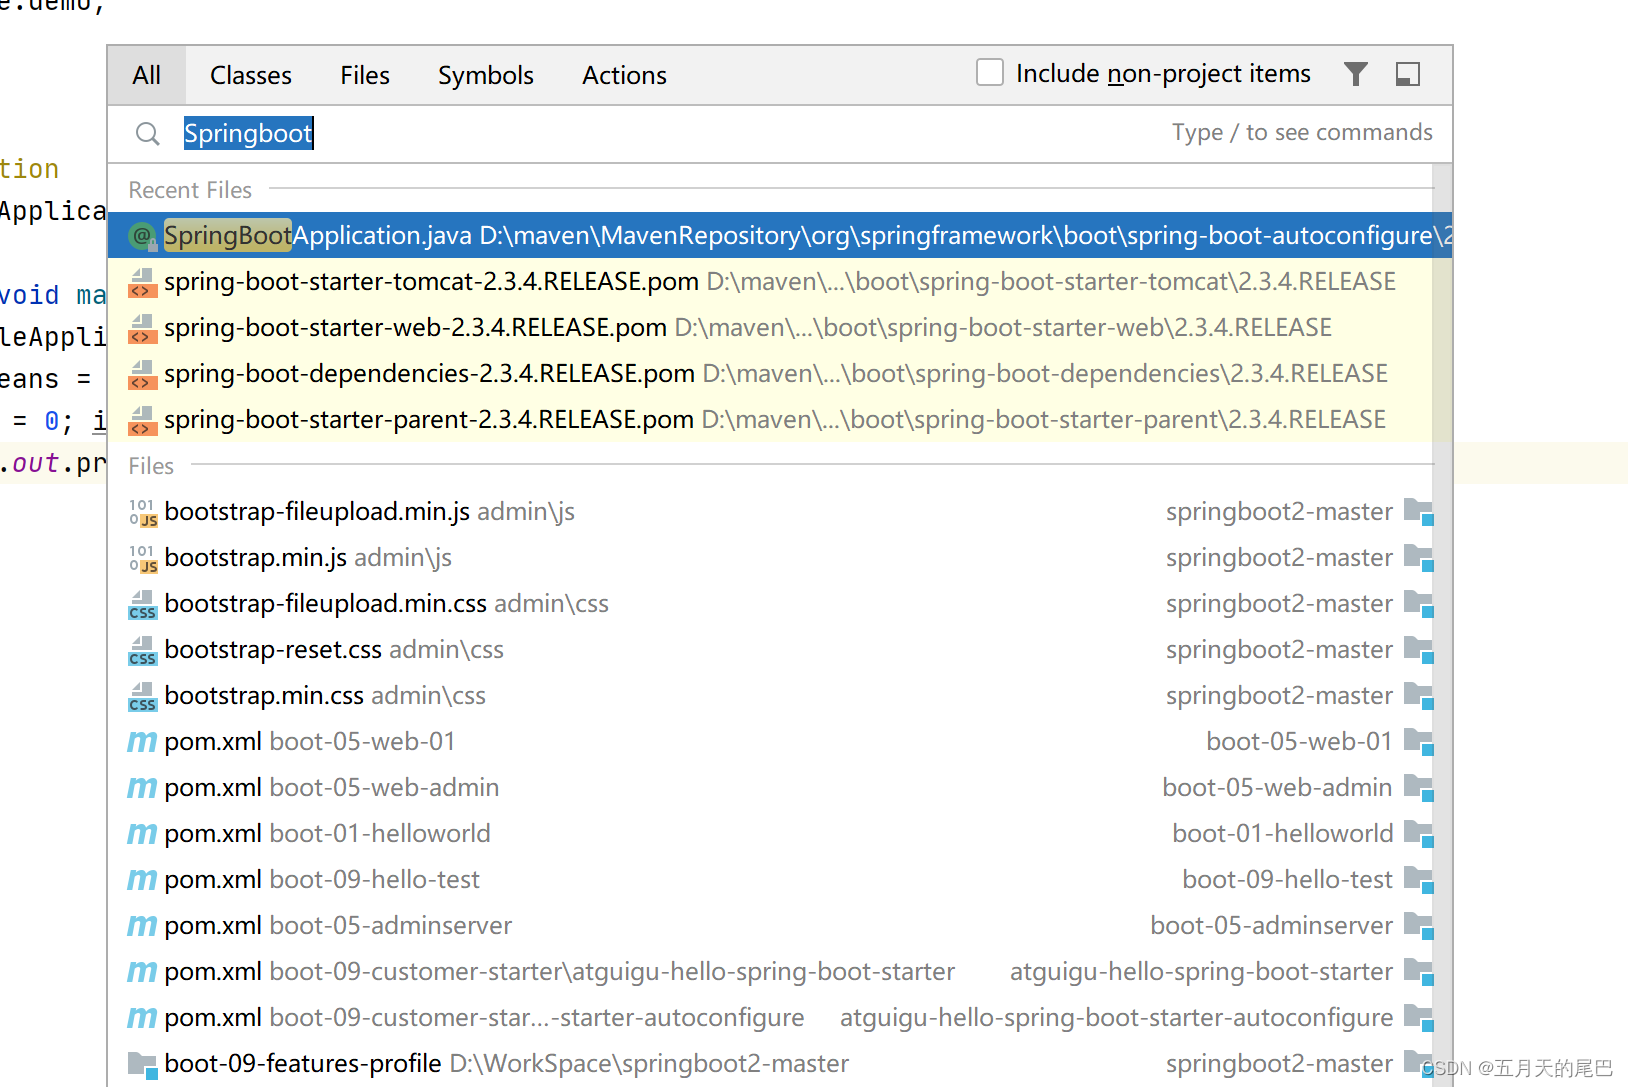The image size is (1628, 1087).
Task: Click Maven icon of boot-01-helloworld pom.xml
Action: click(x=142, y=834)
